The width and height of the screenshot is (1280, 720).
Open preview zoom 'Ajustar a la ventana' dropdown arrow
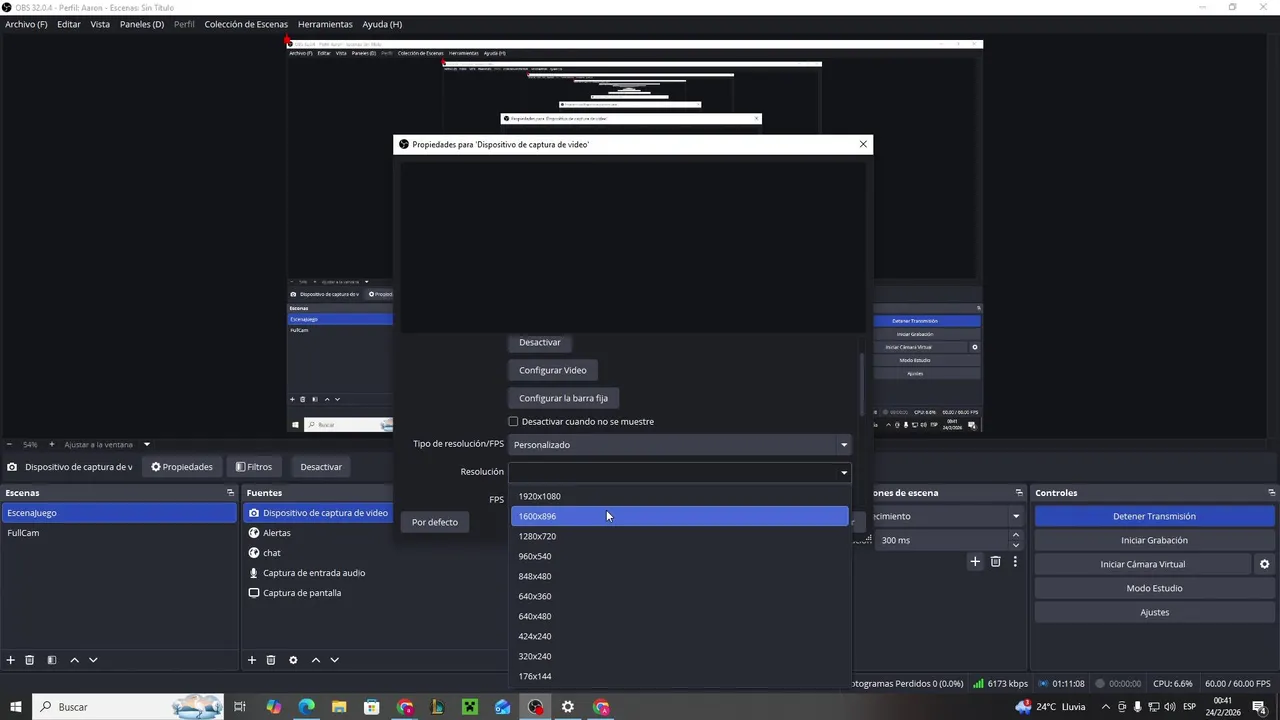(x=147, y=444)
